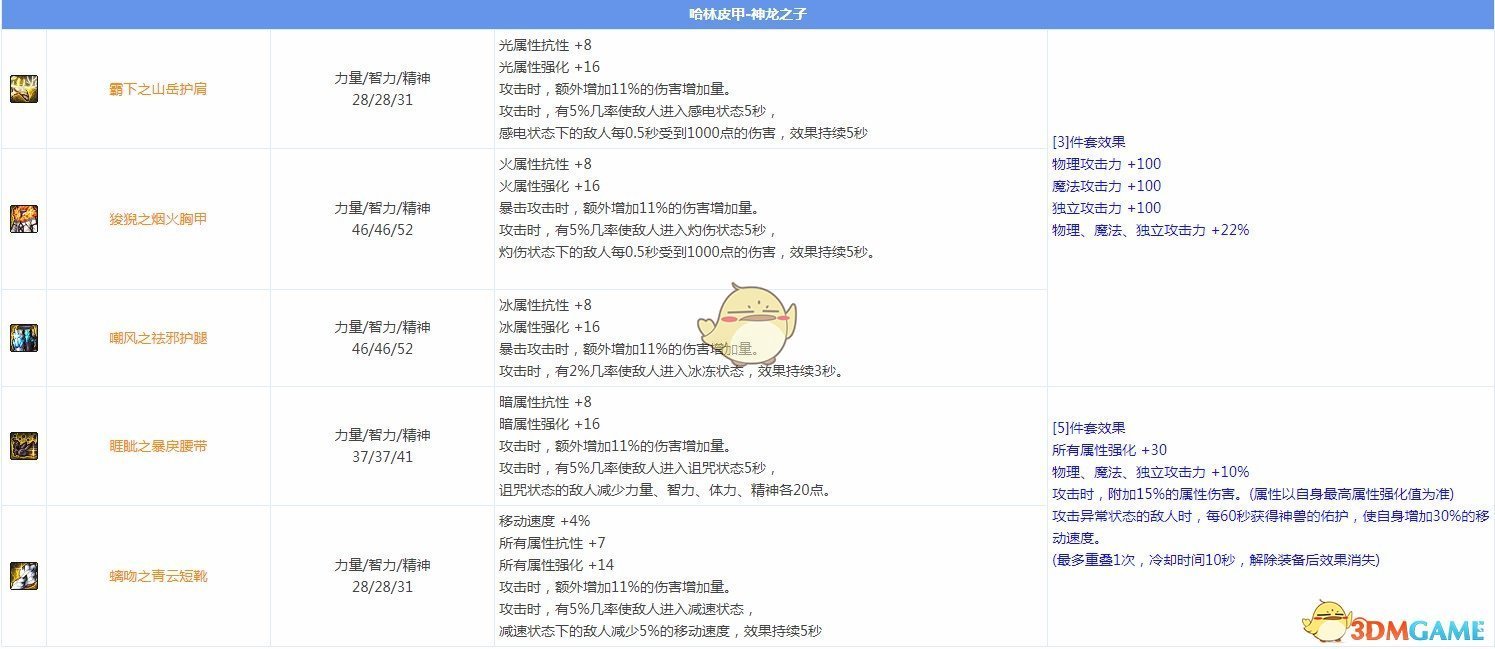
Task: Click the 嘲风之祛邪护腿 leggings item icon
Action: [x=24, y=337]
